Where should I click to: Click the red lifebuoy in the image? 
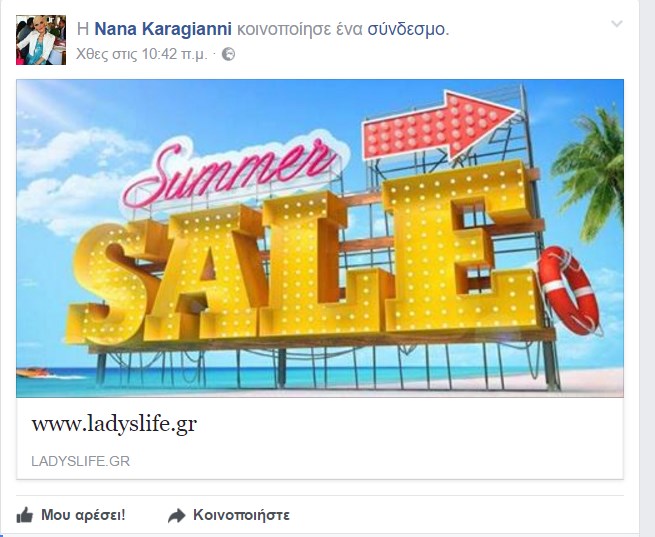[569, 291]
